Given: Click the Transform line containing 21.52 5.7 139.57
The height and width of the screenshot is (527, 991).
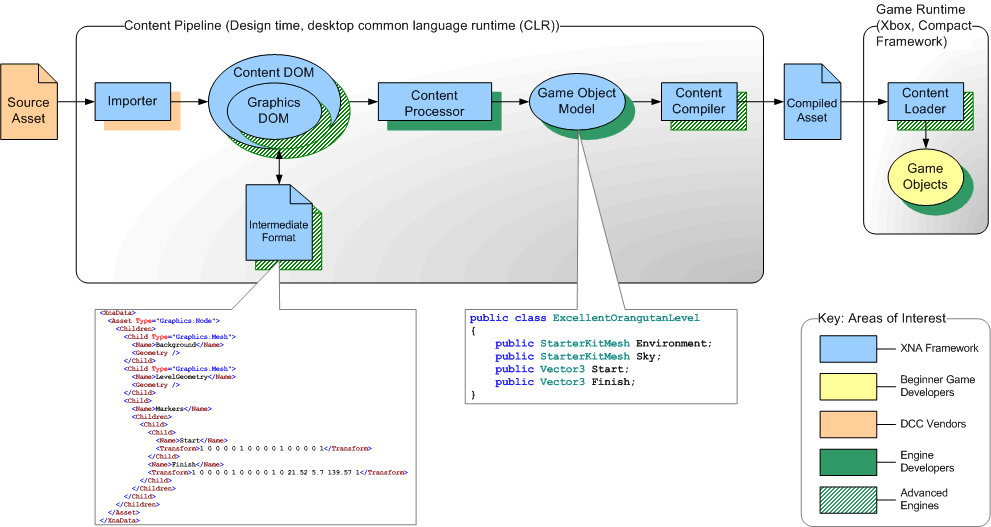Looking at the screenshot, I should pos(277,473).
